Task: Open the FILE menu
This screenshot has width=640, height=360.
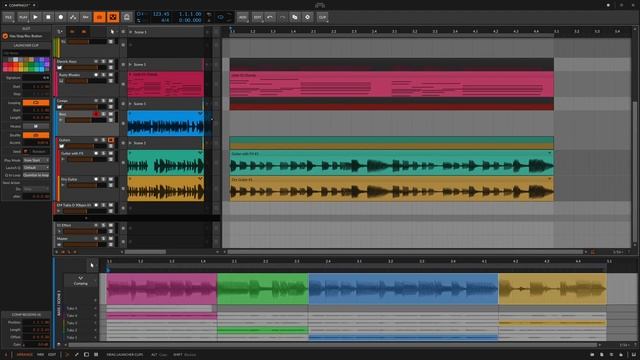Action: tap(9, 17)
